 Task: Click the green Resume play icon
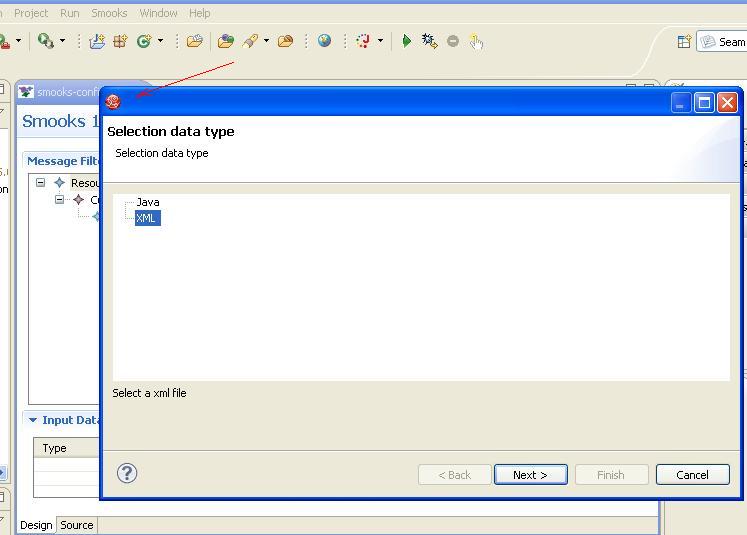(406, 41)
